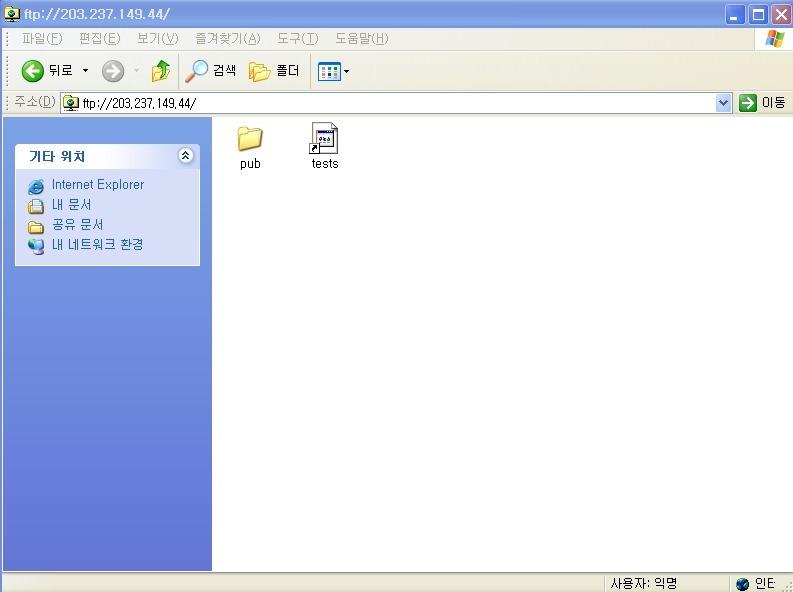Open the 즐겨찾기(A) menu

pyautogui.click(x=228, y=38)
